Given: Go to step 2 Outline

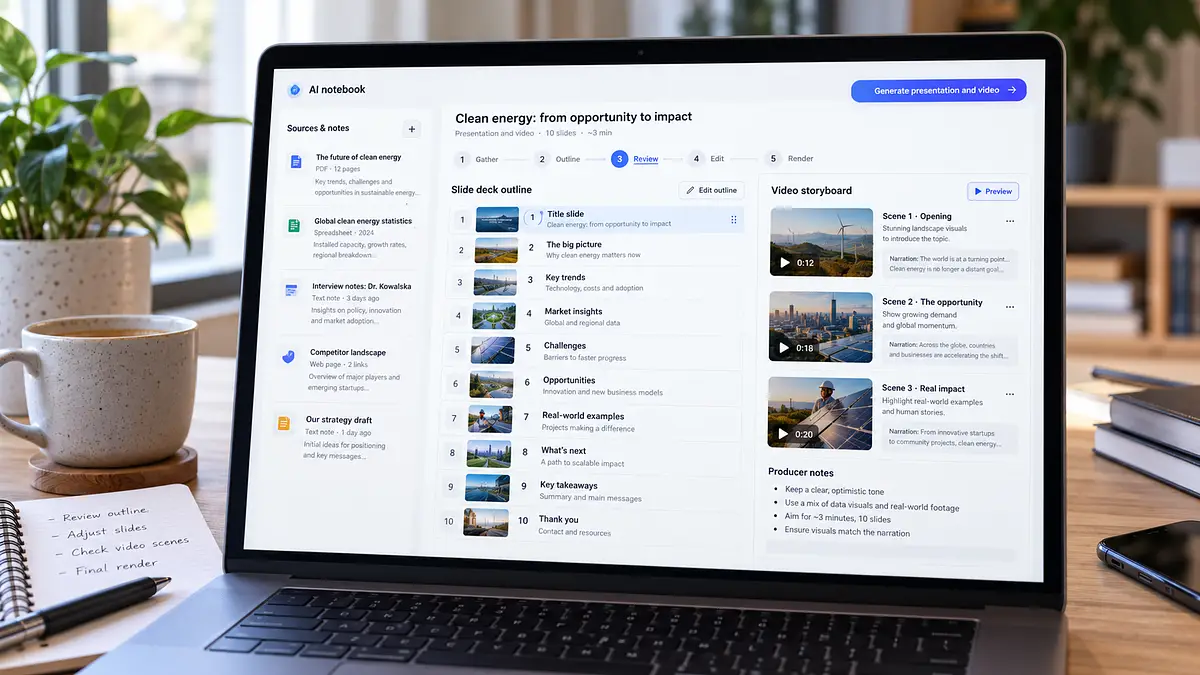Looking at the screenshot, I should pyautogui.click(x=557, y=159).
